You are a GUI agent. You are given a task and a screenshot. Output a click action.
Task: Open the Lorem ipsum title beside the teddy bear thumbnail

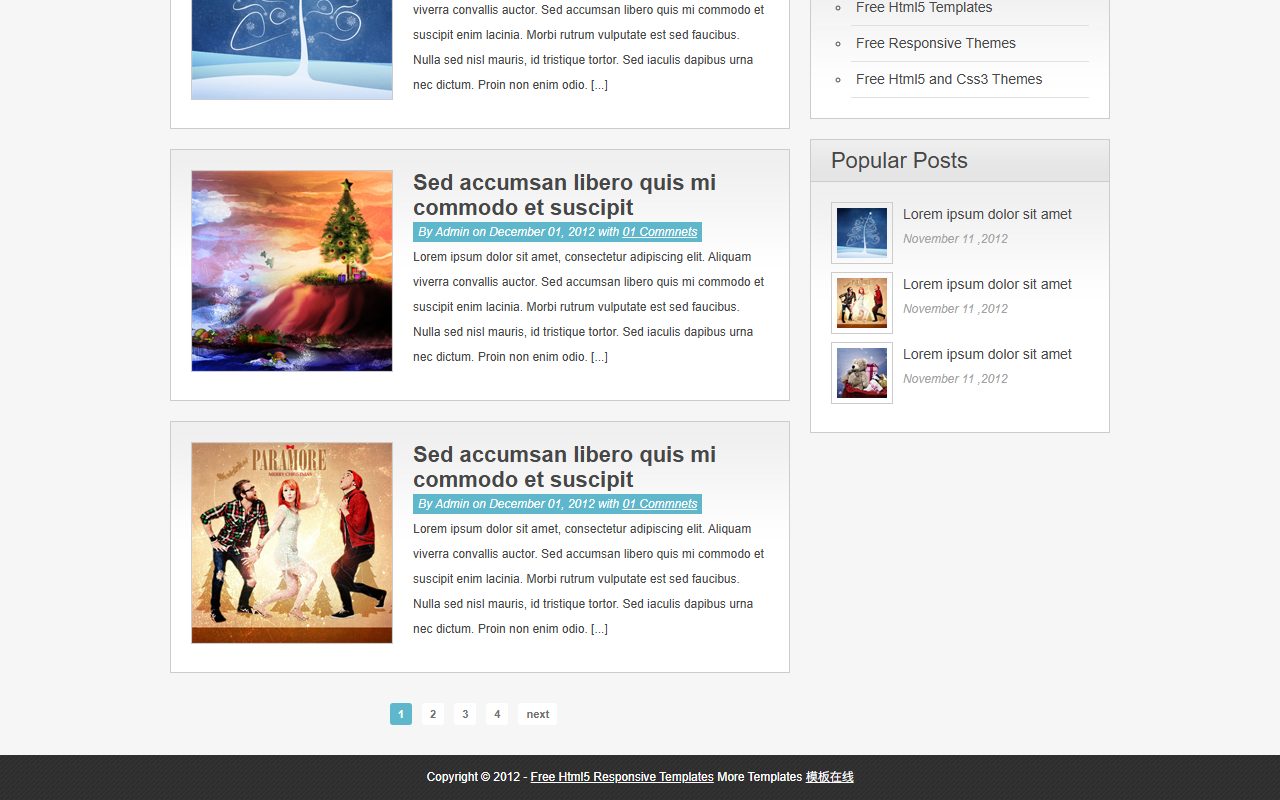(987, 354)
